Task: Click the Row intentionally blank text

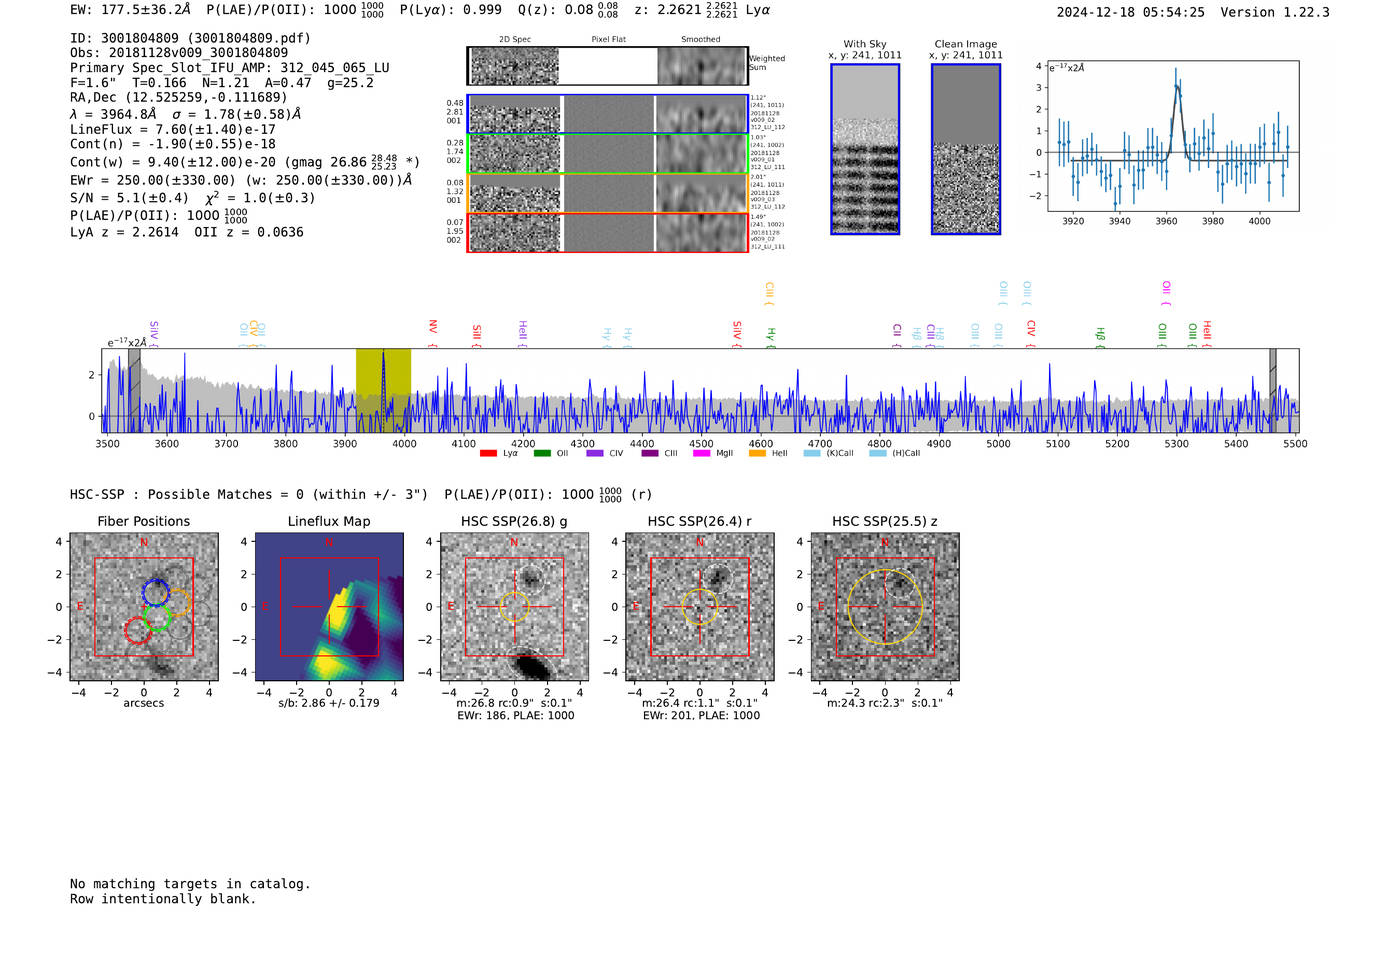Action: [163, 899]
